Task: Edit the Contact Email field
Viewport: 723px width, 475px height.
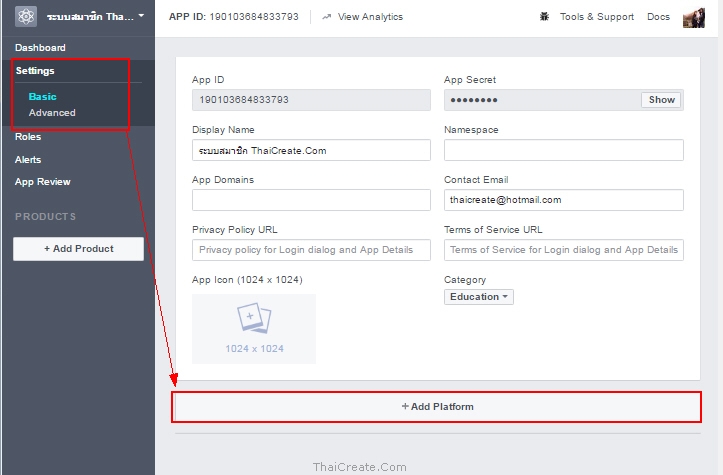Action: click(x=563, y=200)
